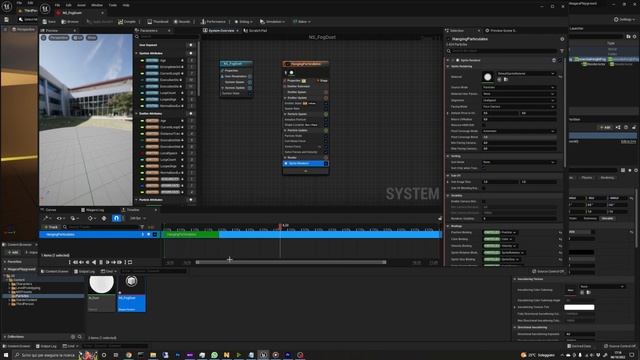Click the Browse toolbar button
The image size is (640, 360).
tap(70, 22)
